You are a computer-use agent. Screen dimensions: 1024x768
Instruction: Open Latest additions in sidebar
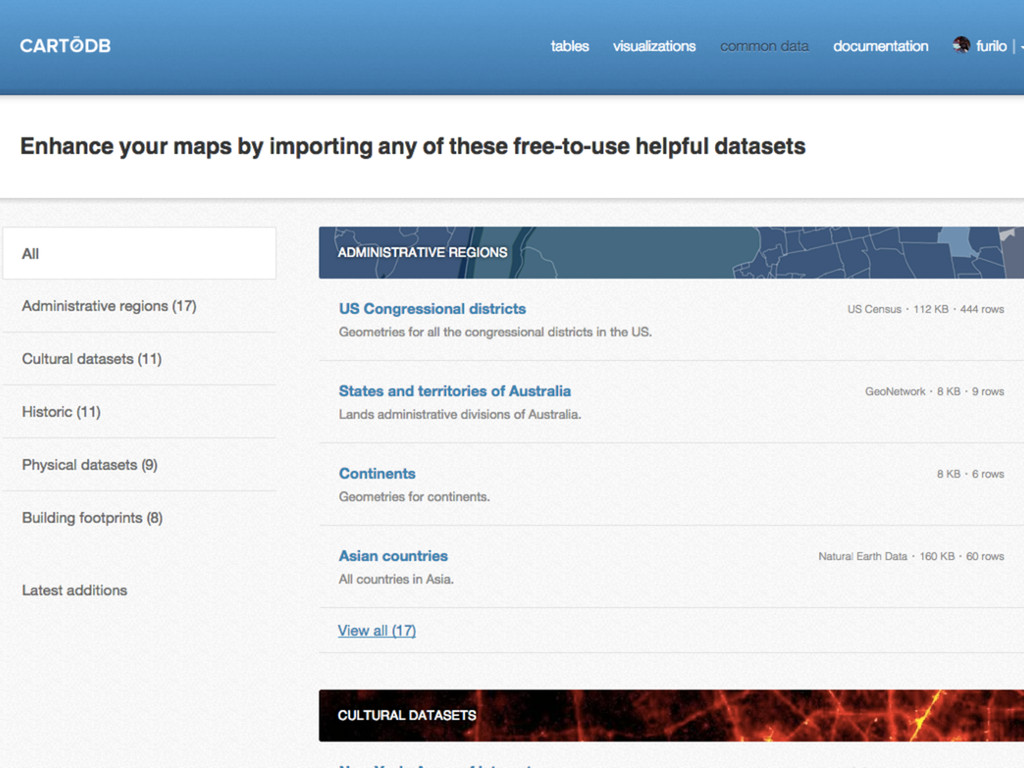[x=74, y=590]
